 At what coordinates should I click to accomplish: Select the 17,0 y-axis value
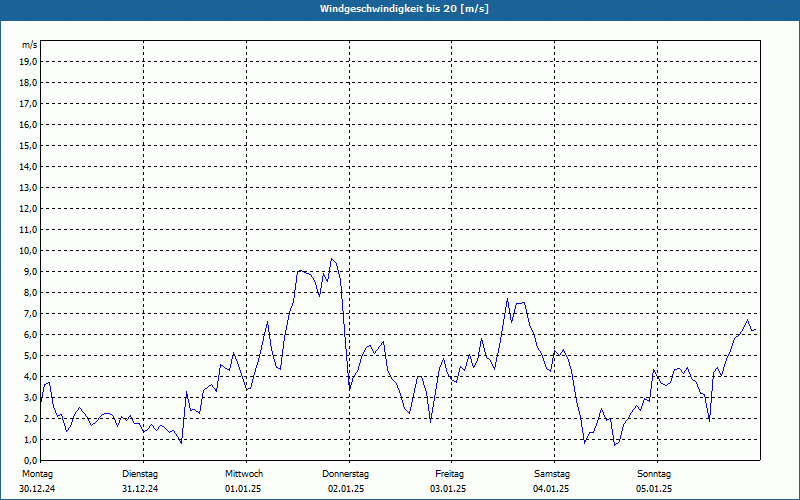pyautogui.click(x=28, y=104)
